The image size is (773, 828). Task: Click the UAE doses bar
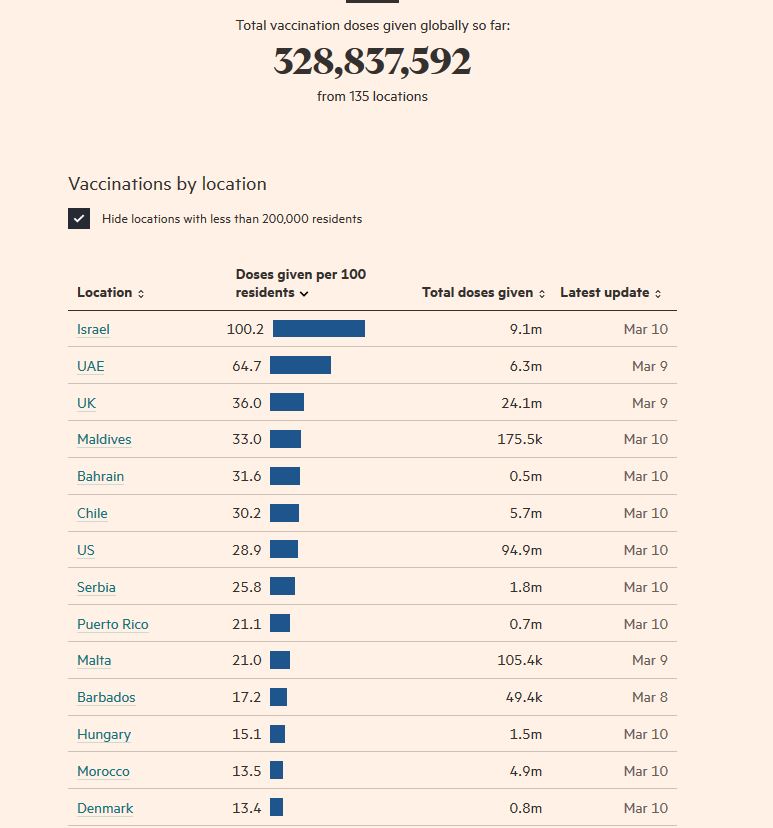click(300, 366)
